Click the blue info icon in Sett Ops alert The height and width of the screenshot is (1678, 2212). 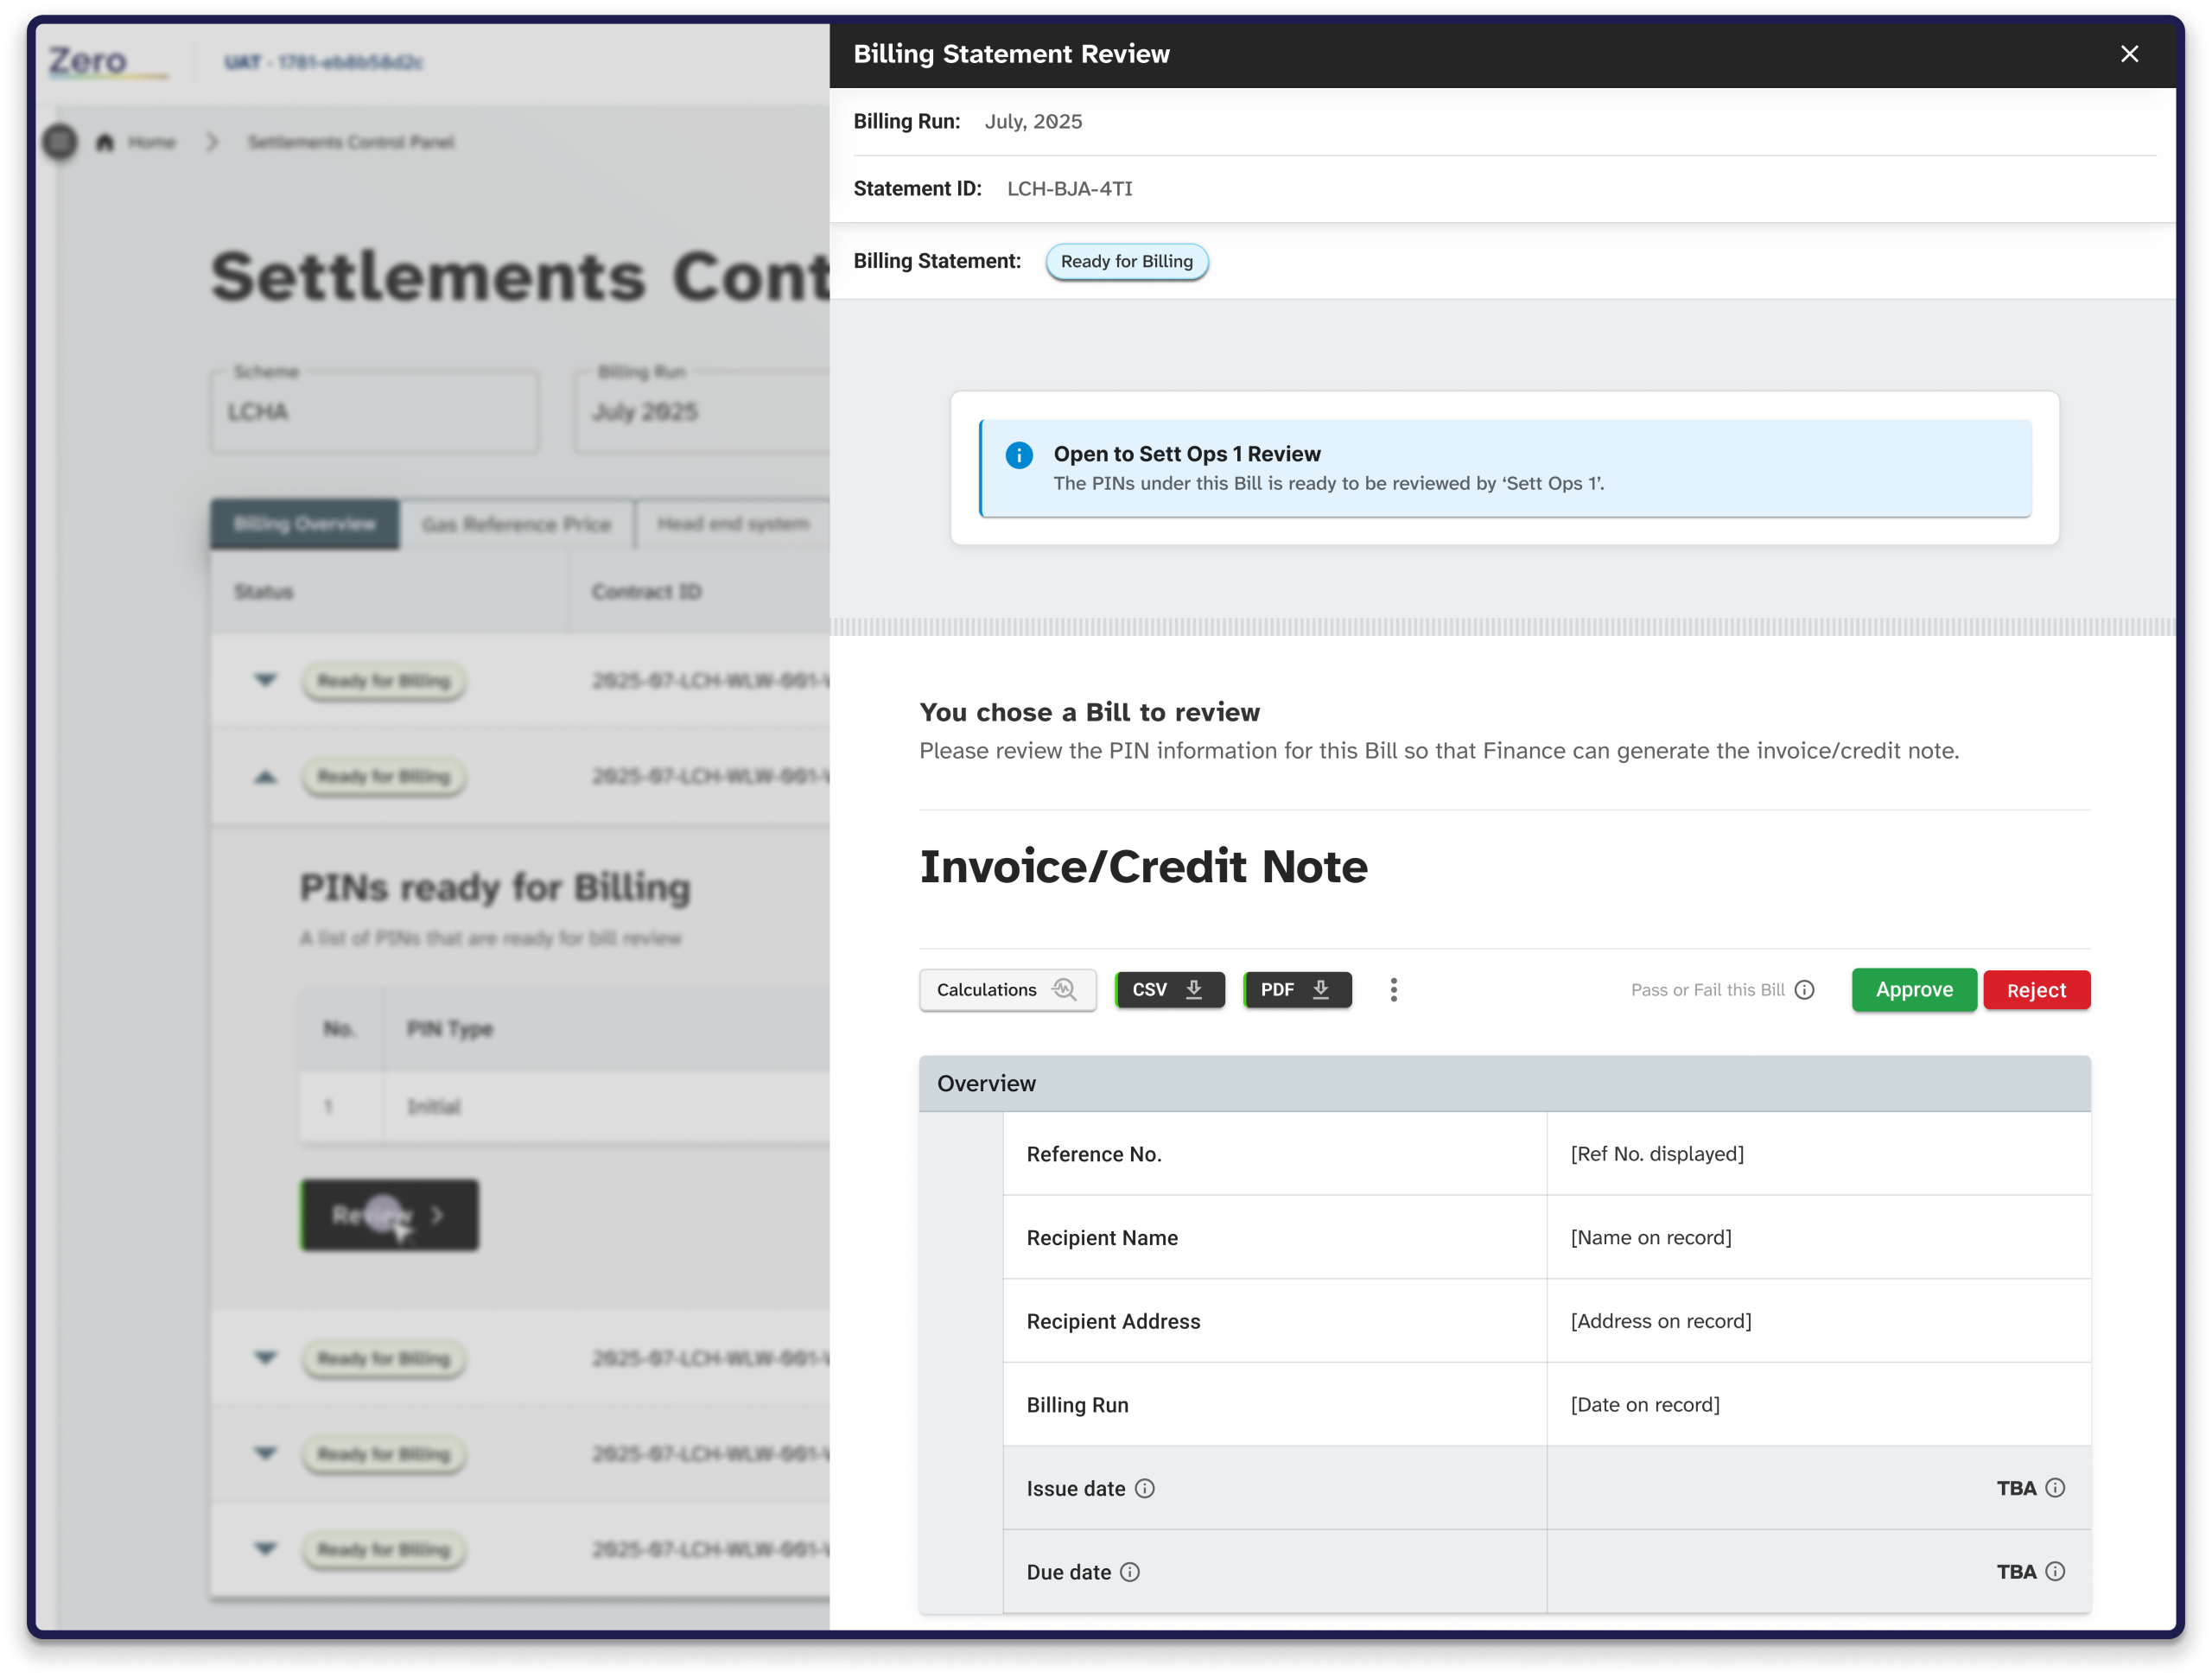[1018, 455]
